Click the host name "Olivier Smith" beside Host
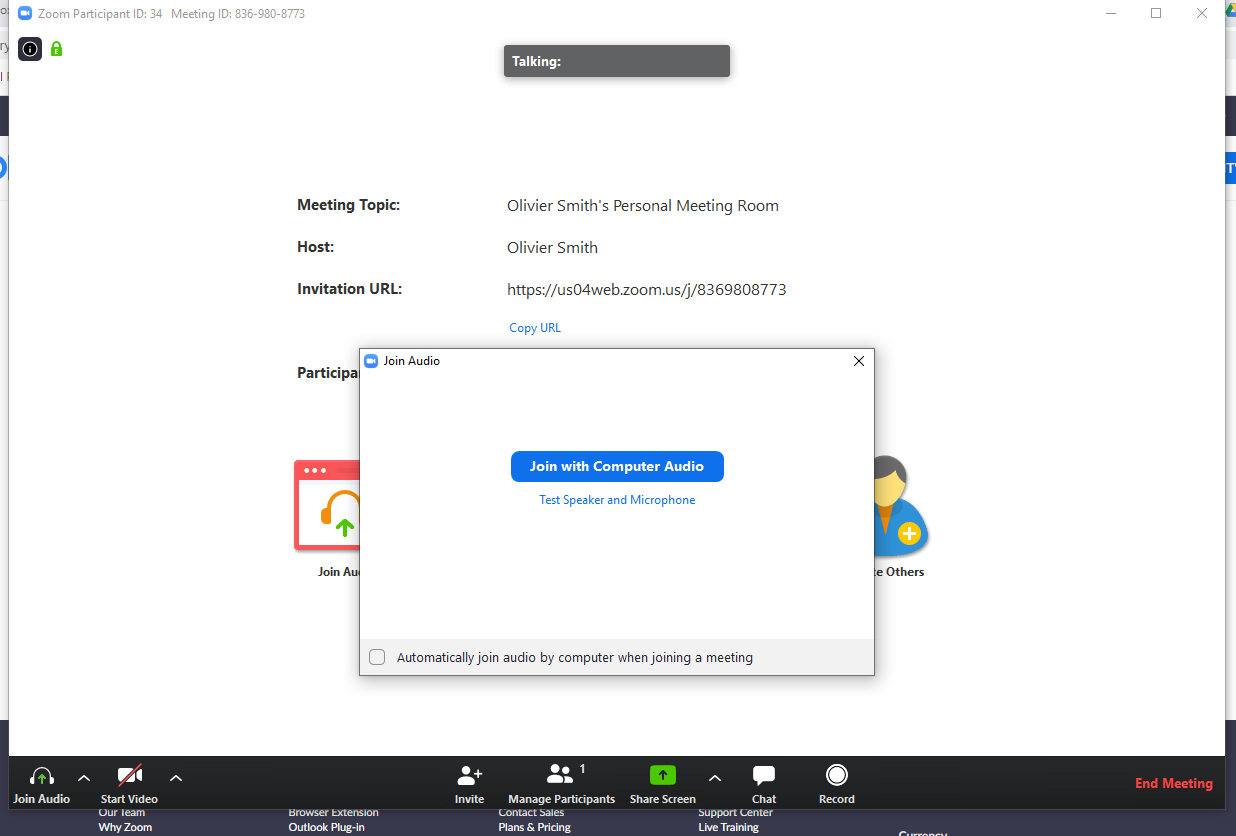The height and width of the screenshot is (836, 1236). point(552,248)
